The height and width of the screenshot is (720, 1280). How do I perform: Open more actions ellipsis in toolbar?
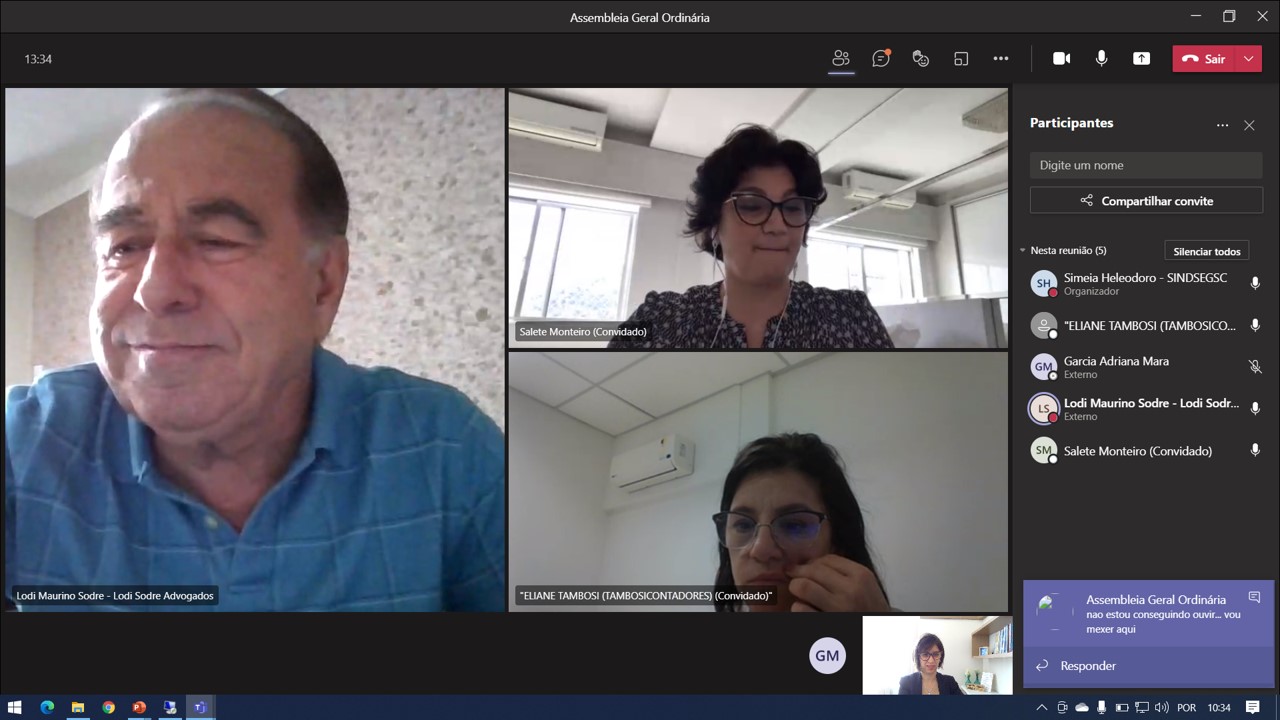(x=1001, y=59)
